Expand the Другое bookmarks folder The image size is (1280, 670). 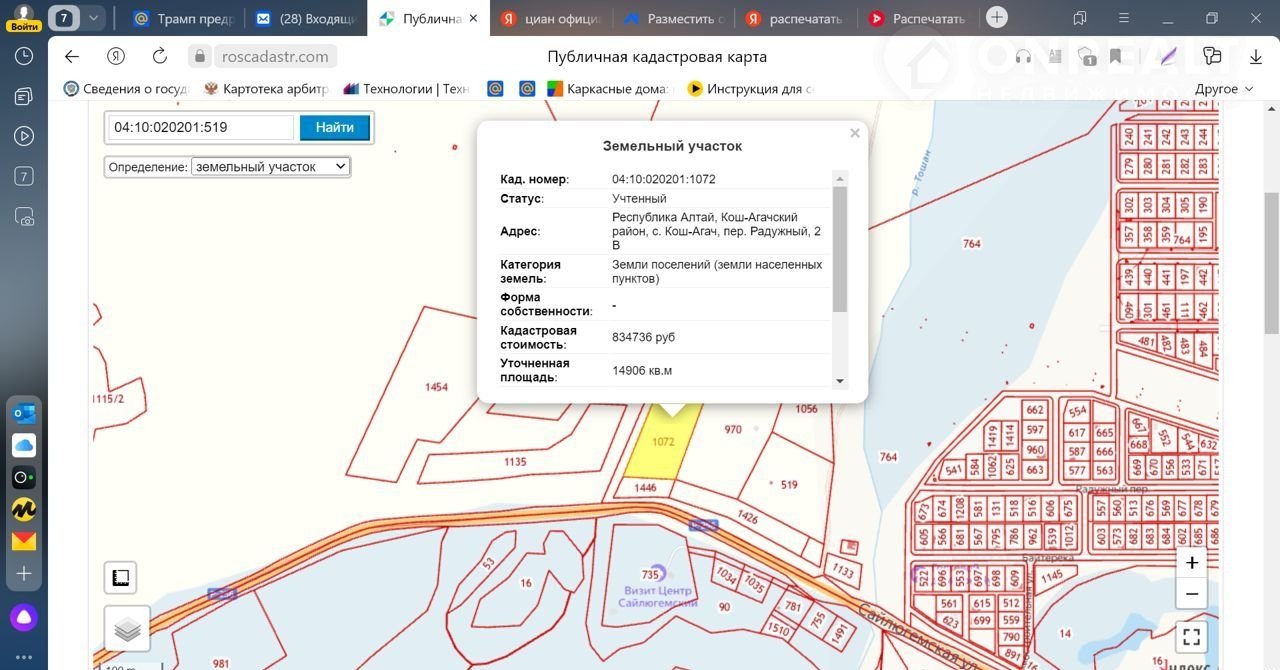1223,89
